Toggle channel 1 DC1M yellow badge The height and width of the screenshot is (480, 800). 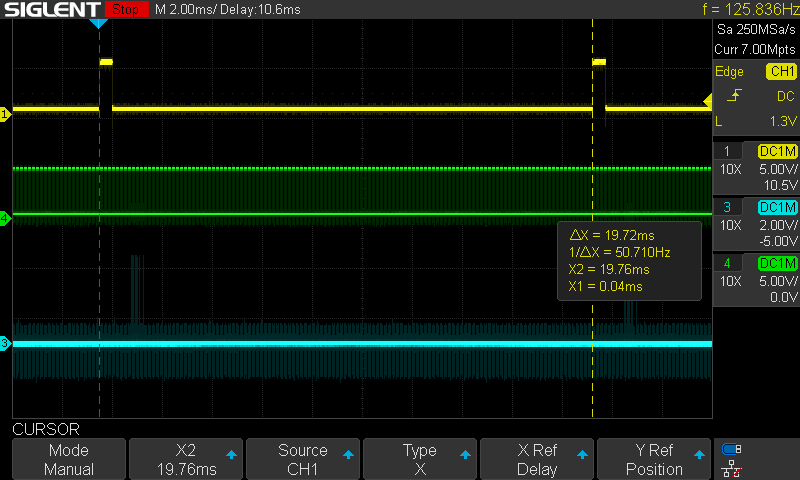(x=777, y=150)
